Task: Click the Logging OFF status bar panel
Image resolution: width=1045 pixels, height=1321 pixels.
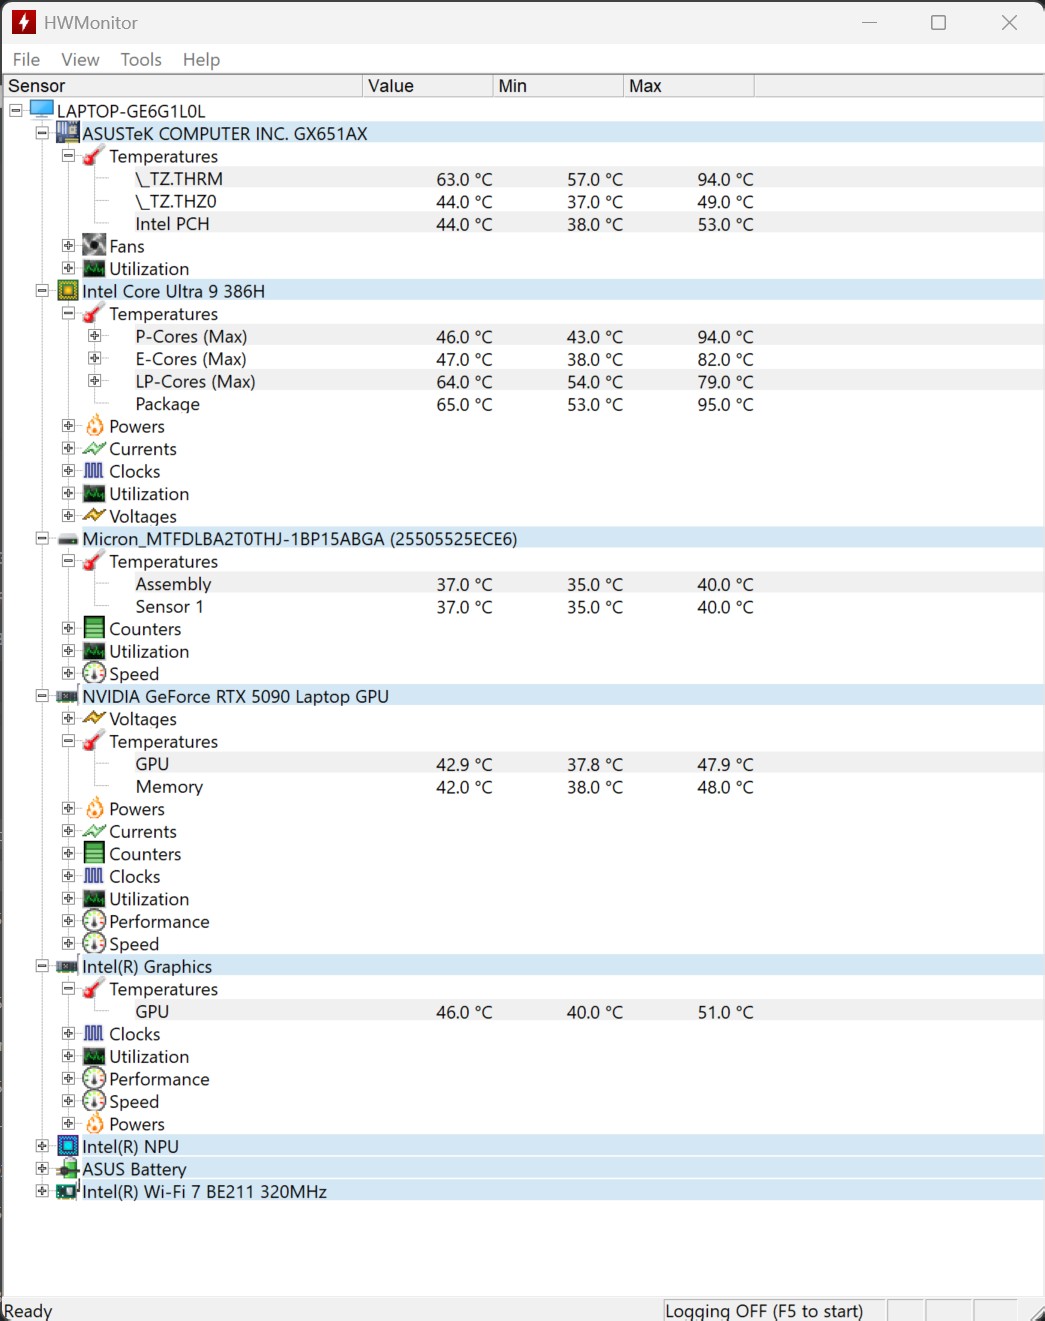Action: [x=774, y=1310]
